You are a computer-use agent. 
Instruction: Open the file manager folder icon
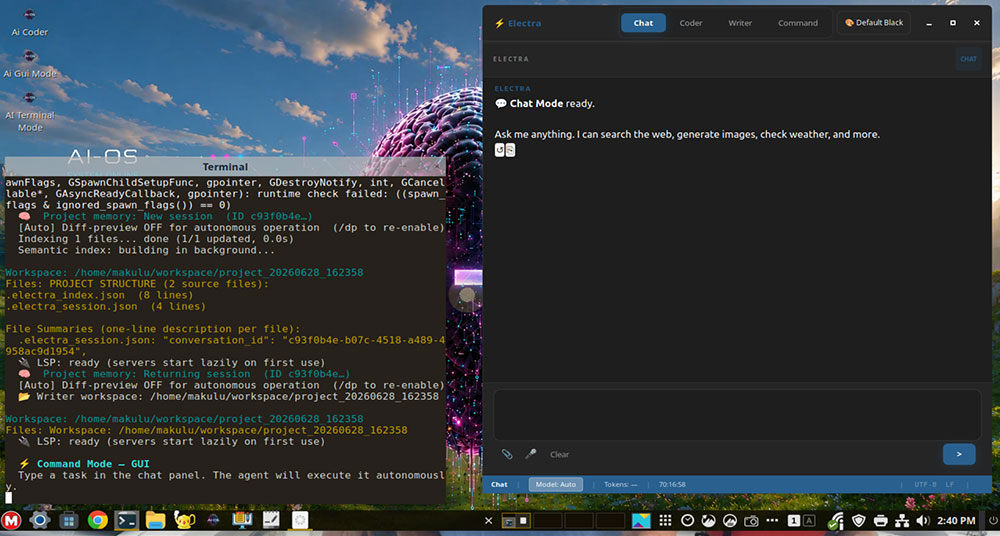click(156, 521)
